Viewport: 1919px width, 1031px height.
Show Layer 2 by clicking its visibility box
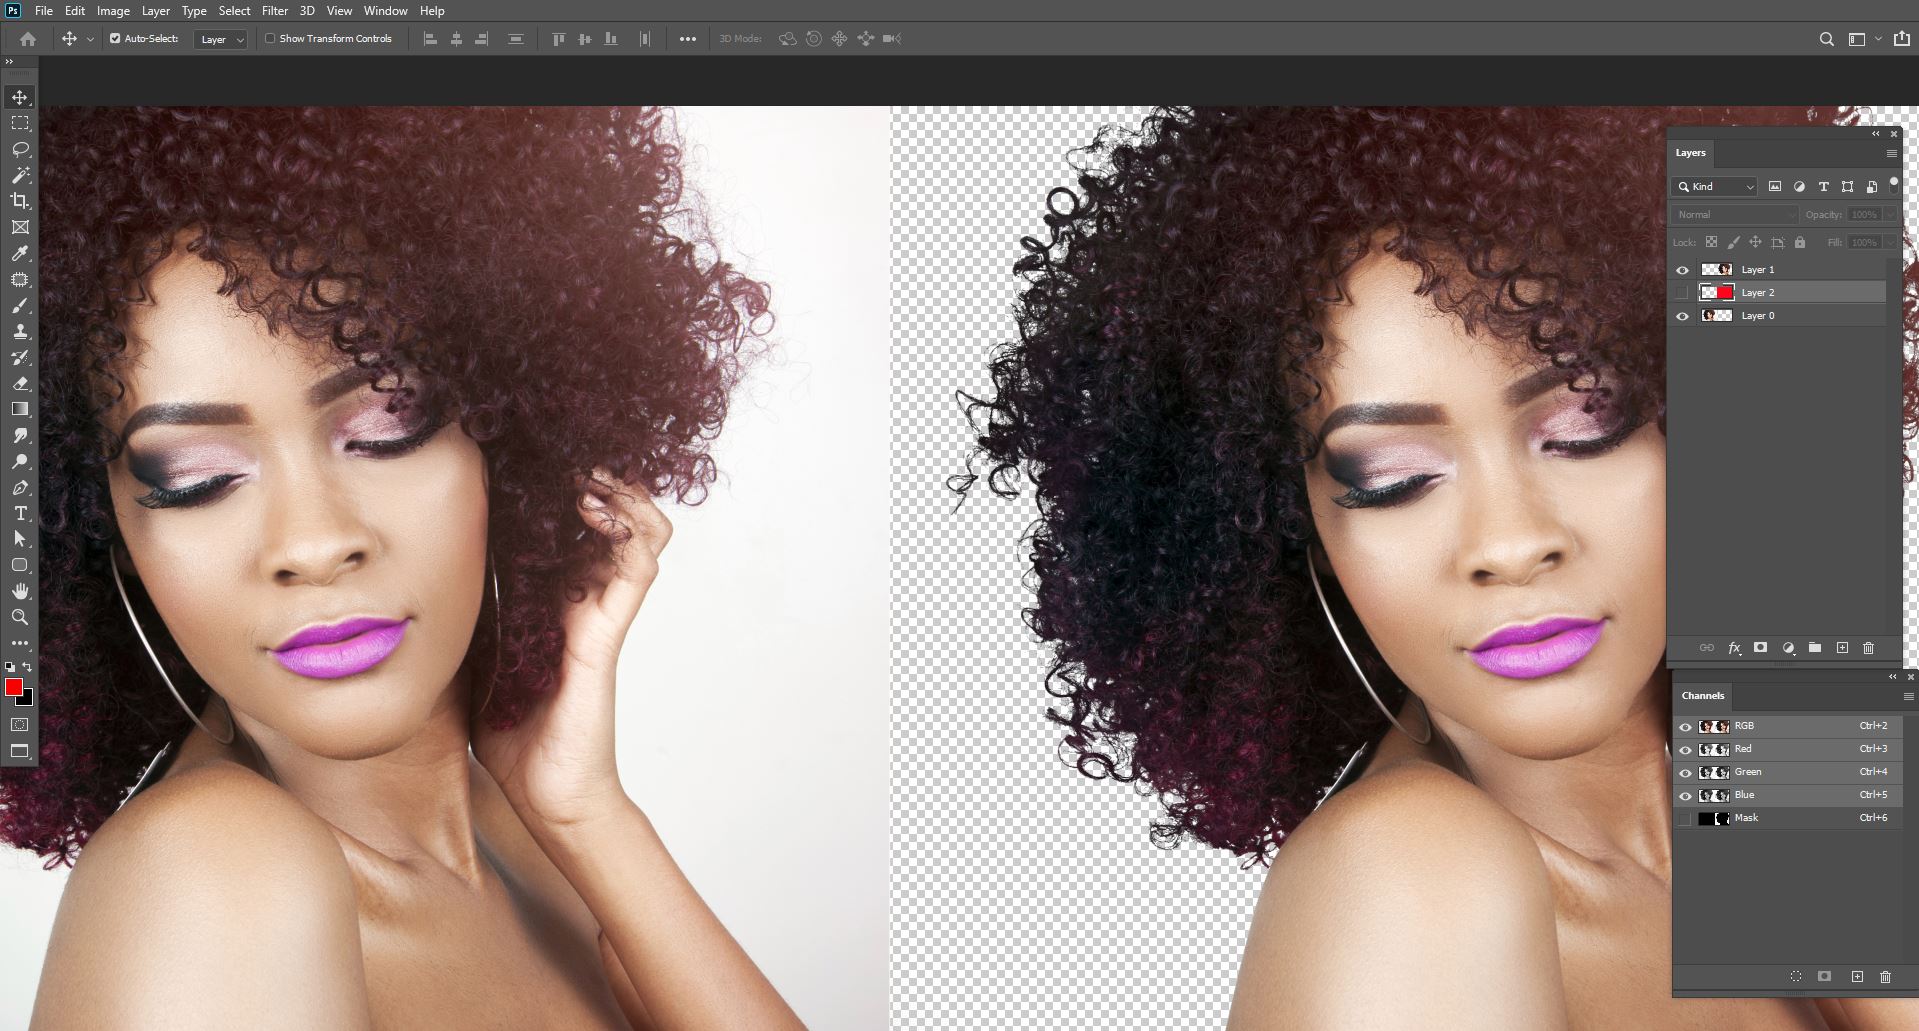pos(1682,293)
